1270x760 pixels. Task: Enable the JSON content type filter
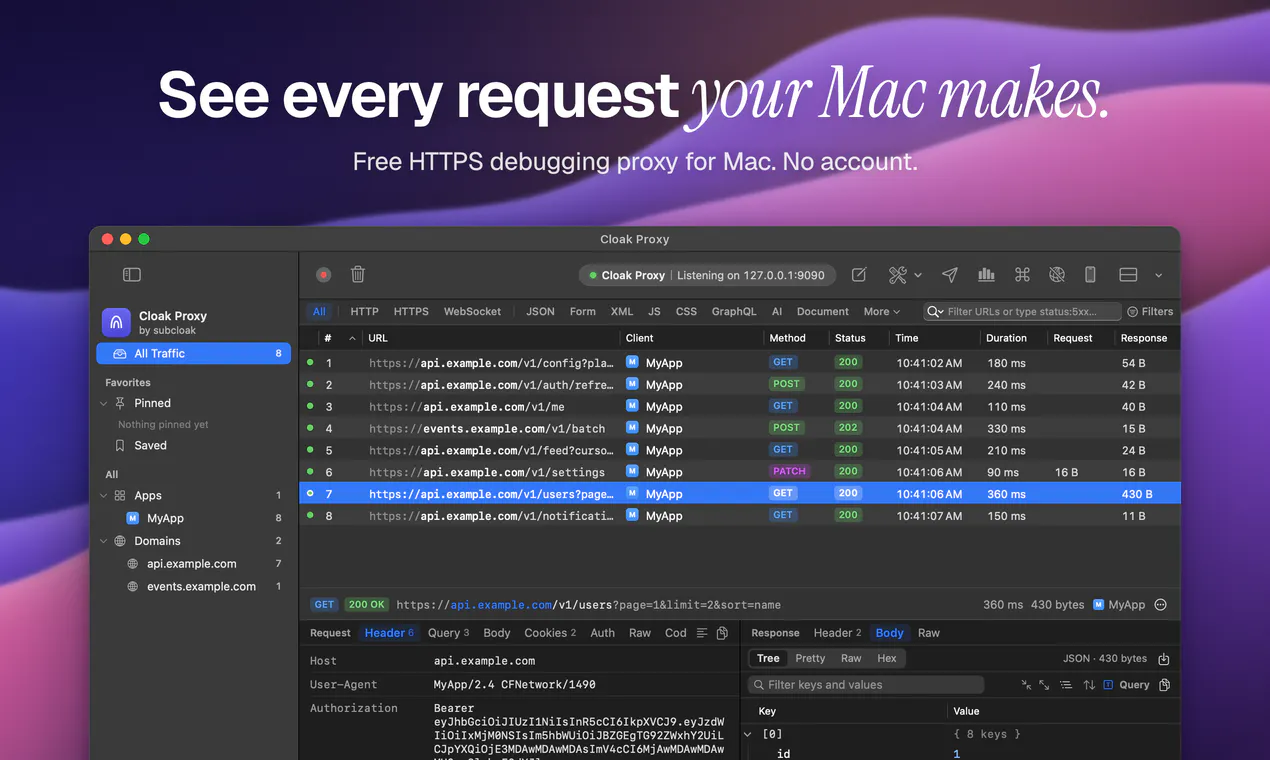point(540,312)
